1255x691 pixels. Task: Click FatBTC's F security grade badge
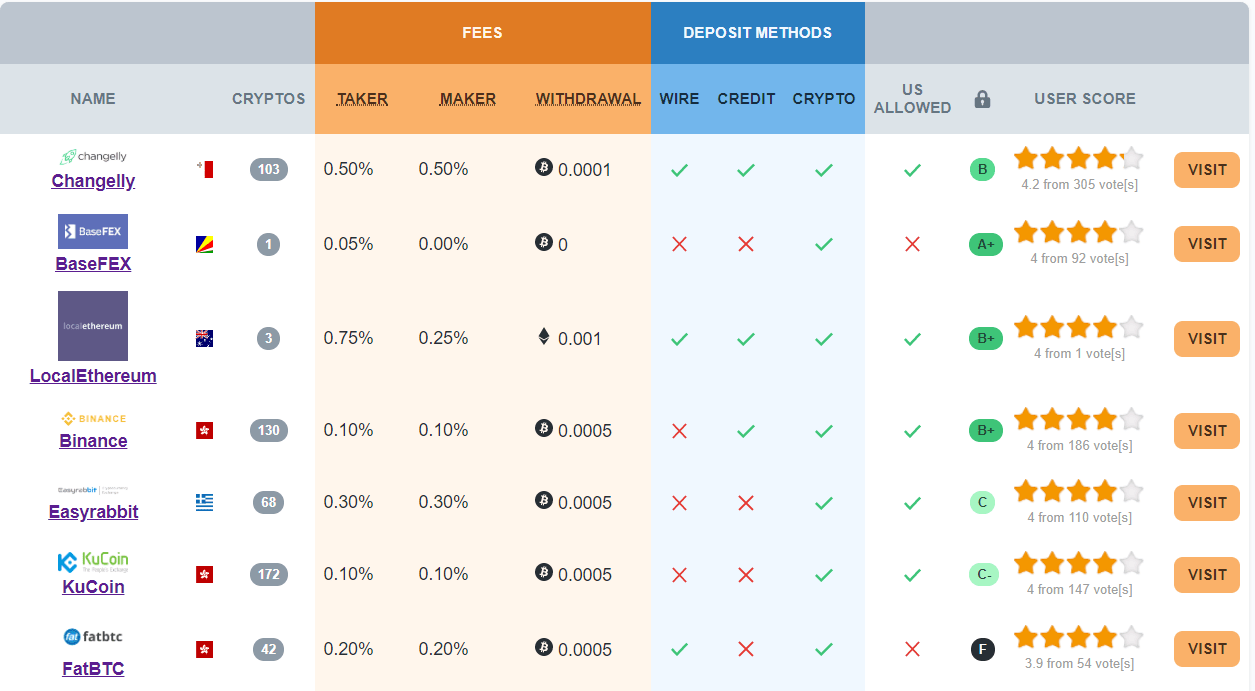(x=983, y=650)
